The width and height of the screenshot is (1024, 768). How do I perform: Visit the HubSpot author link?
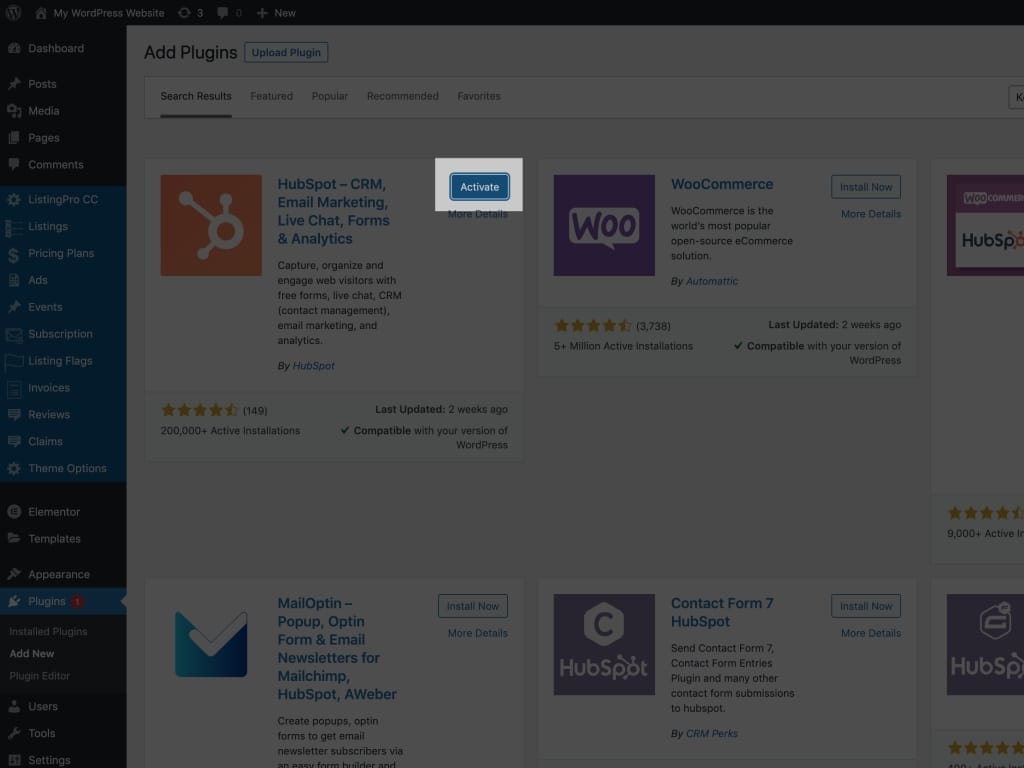click(x=313, y=366)
